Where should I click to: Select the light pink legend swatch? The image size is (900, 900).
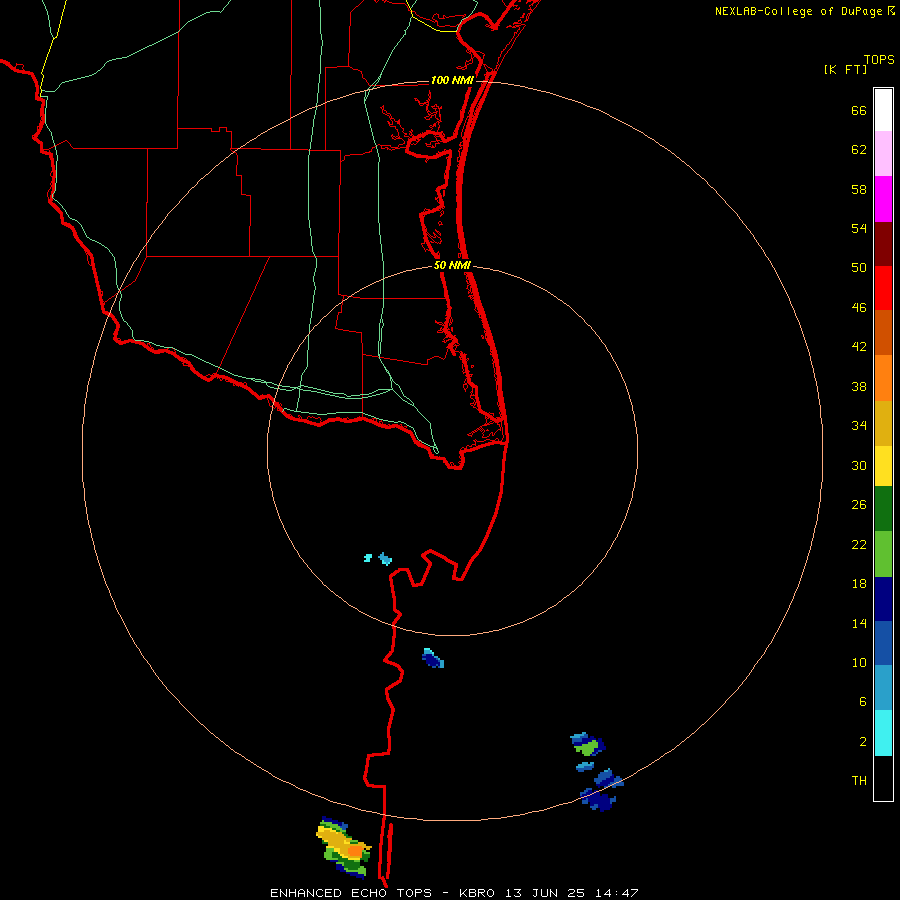(883, 154)
